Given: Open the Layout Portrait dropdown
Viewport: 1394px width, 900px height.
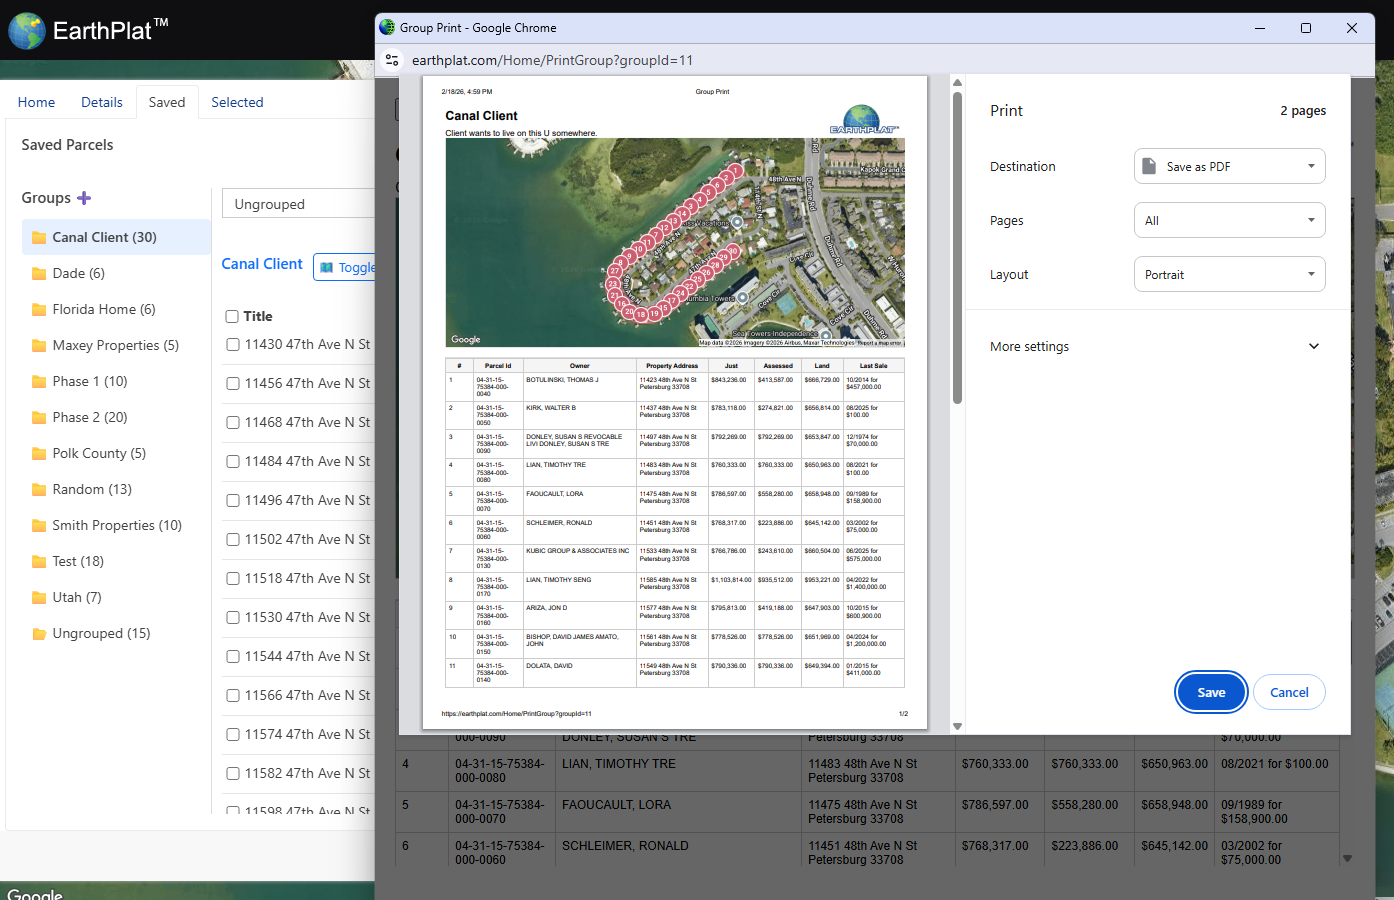Looking at the screenshot, I should click(x=1229, y=274).
